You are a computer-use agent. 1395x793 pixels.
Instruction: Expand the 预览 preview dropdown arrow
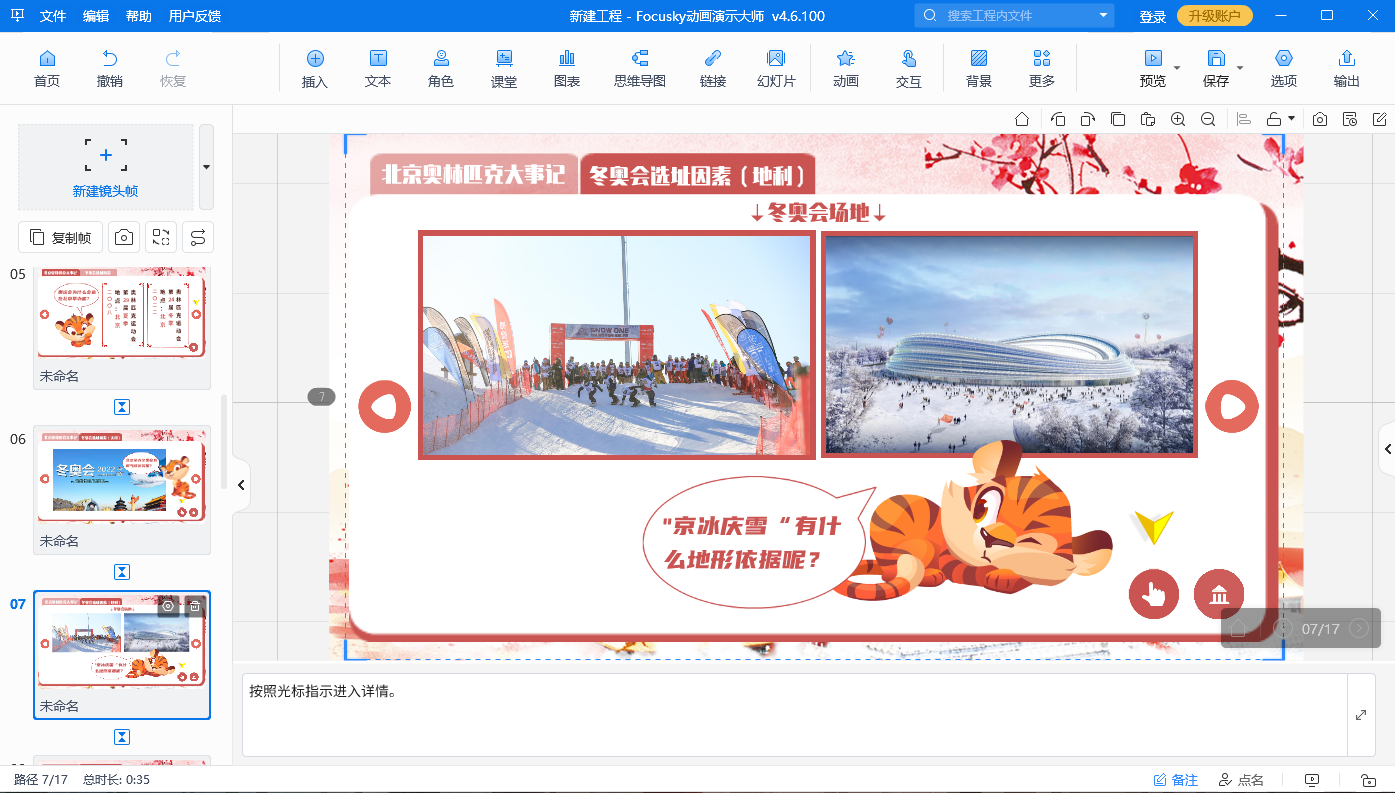(x=1177, y=68)
